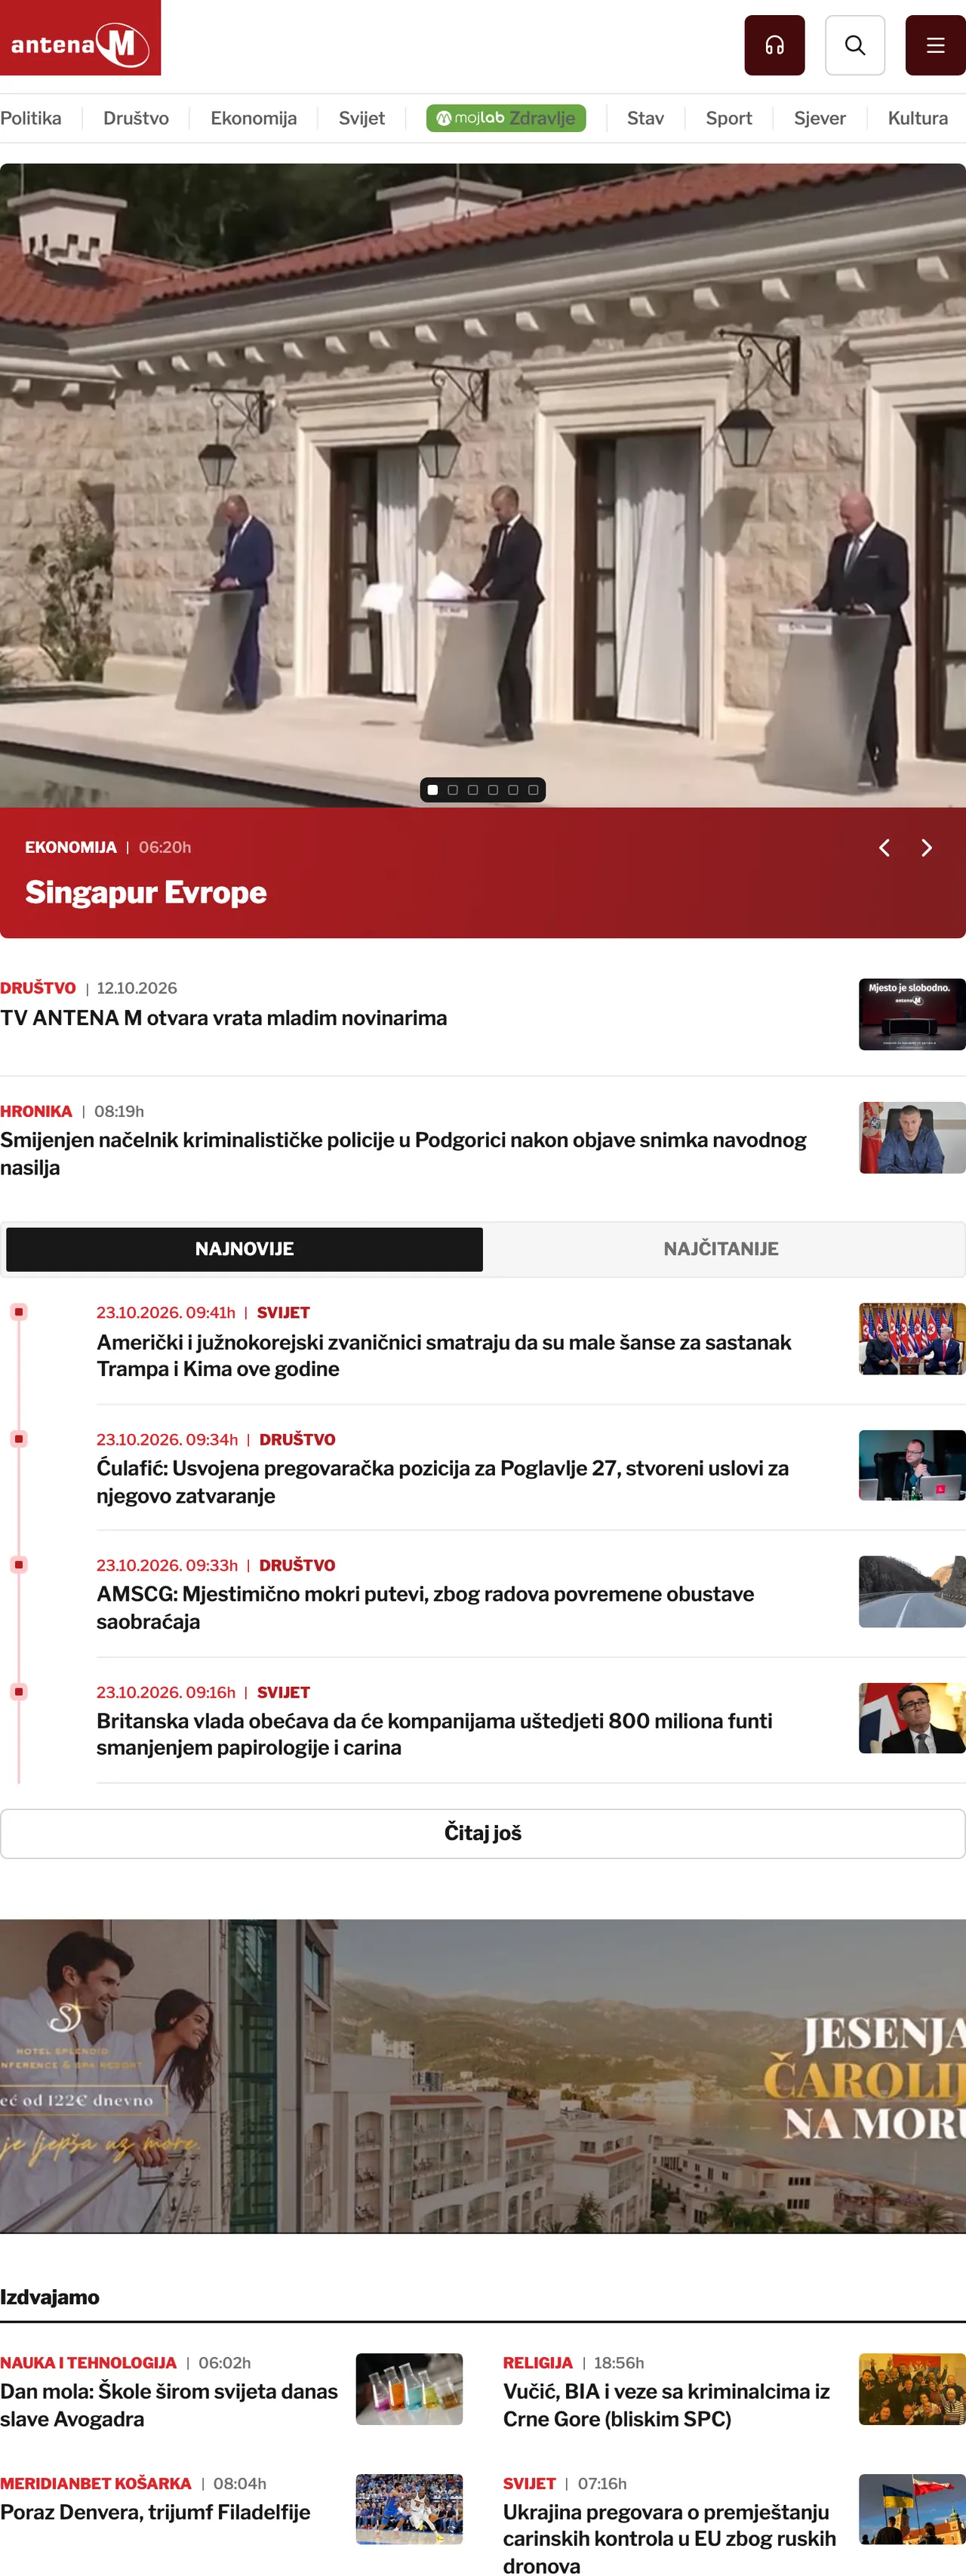The height and width of the screenshot is (2576, 966).
Task: Switch to the NAJČITANIJE tab
Action: (721, 1249)
